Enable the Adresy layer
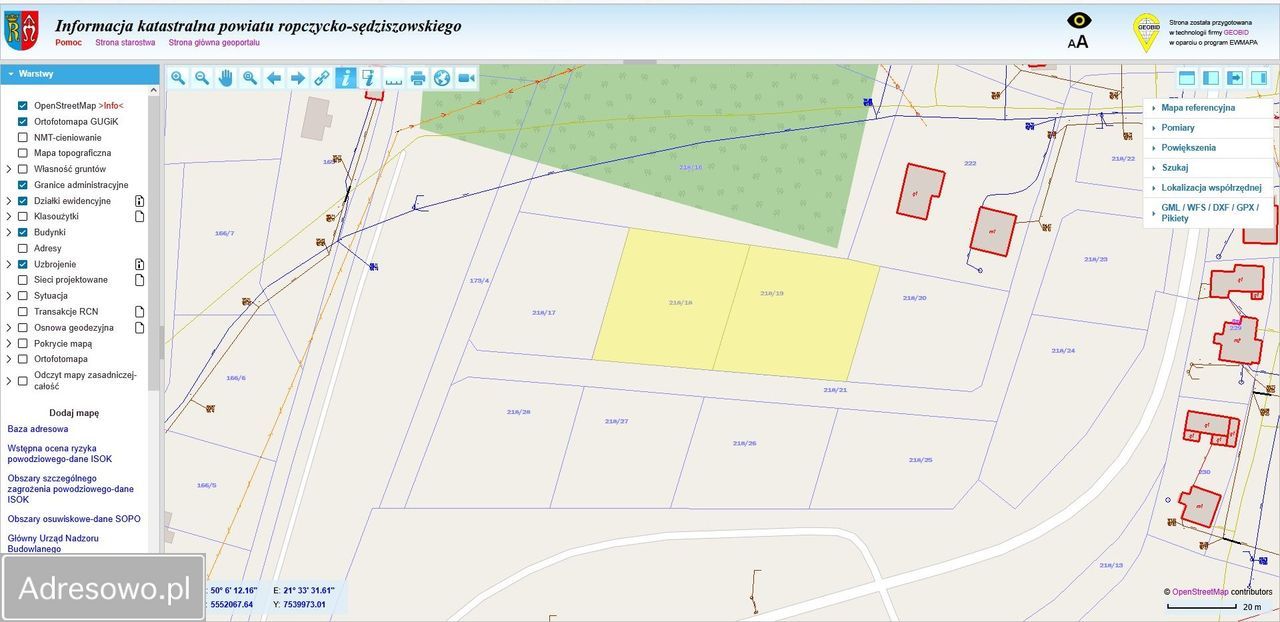This screenshot has width=1280, height=622. coord(23,248)
